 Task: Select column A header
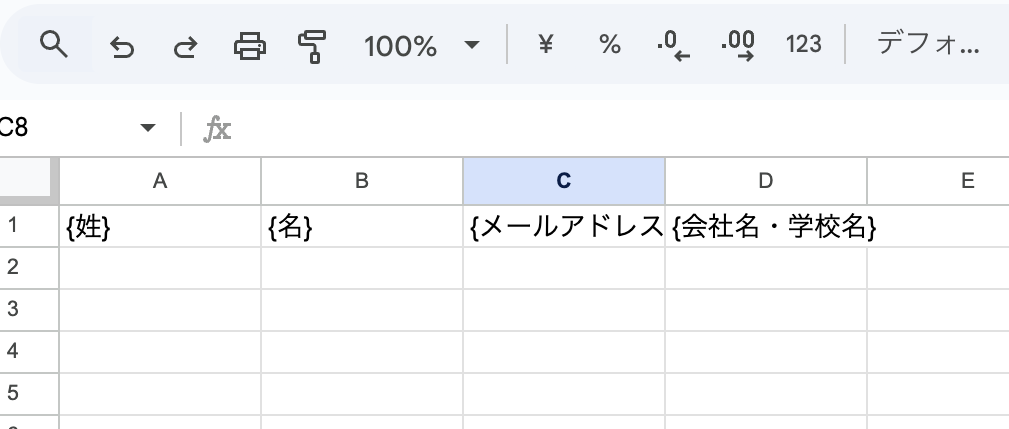160,181
